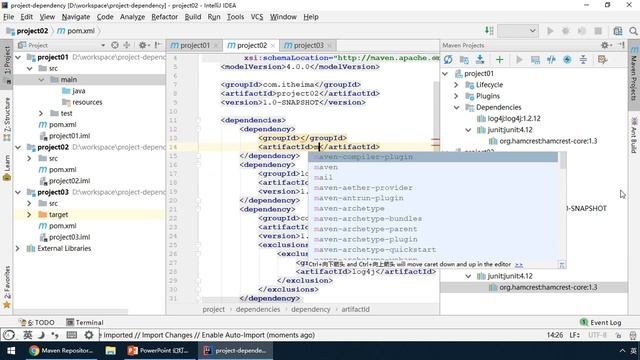Click Download Sources and Documentation icon

click(480, 60)
